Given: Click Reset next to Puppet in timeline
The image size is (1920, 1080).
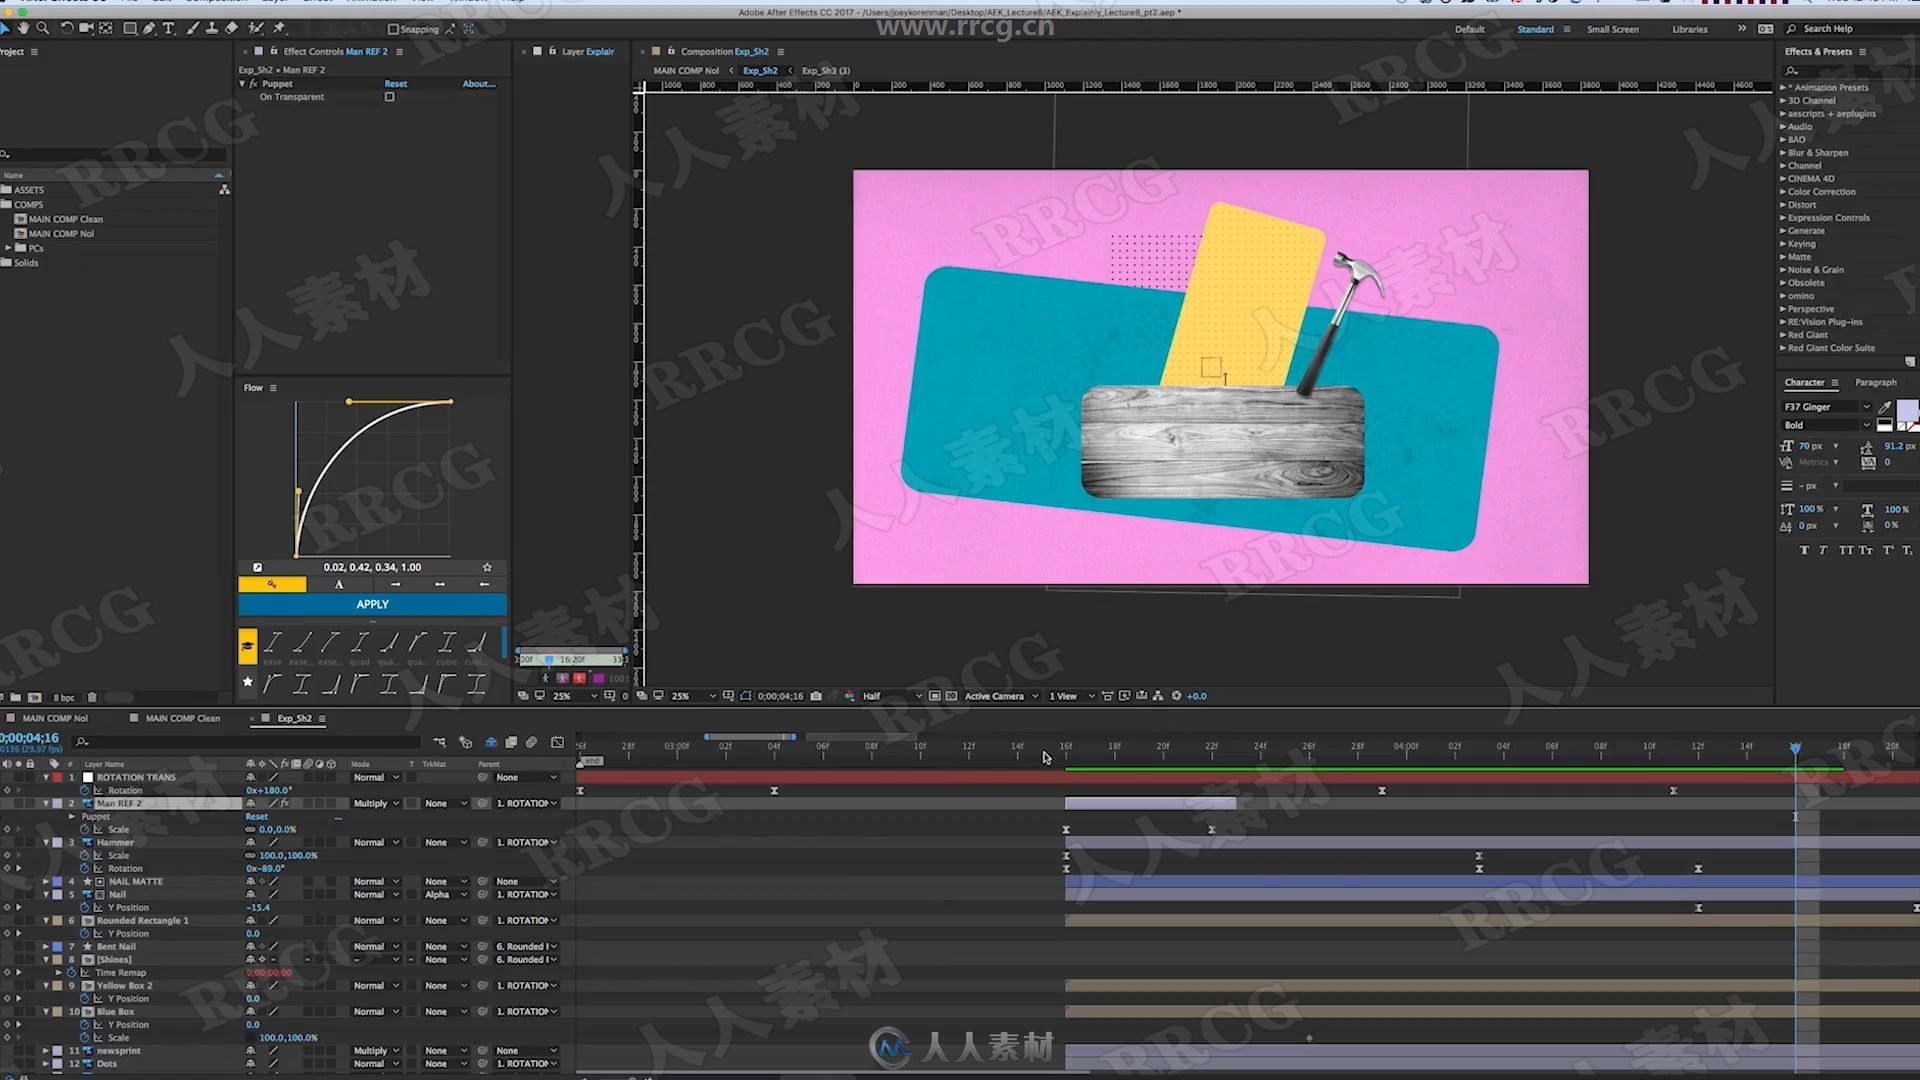Looking at the screenshot, I should click(257, 816).
